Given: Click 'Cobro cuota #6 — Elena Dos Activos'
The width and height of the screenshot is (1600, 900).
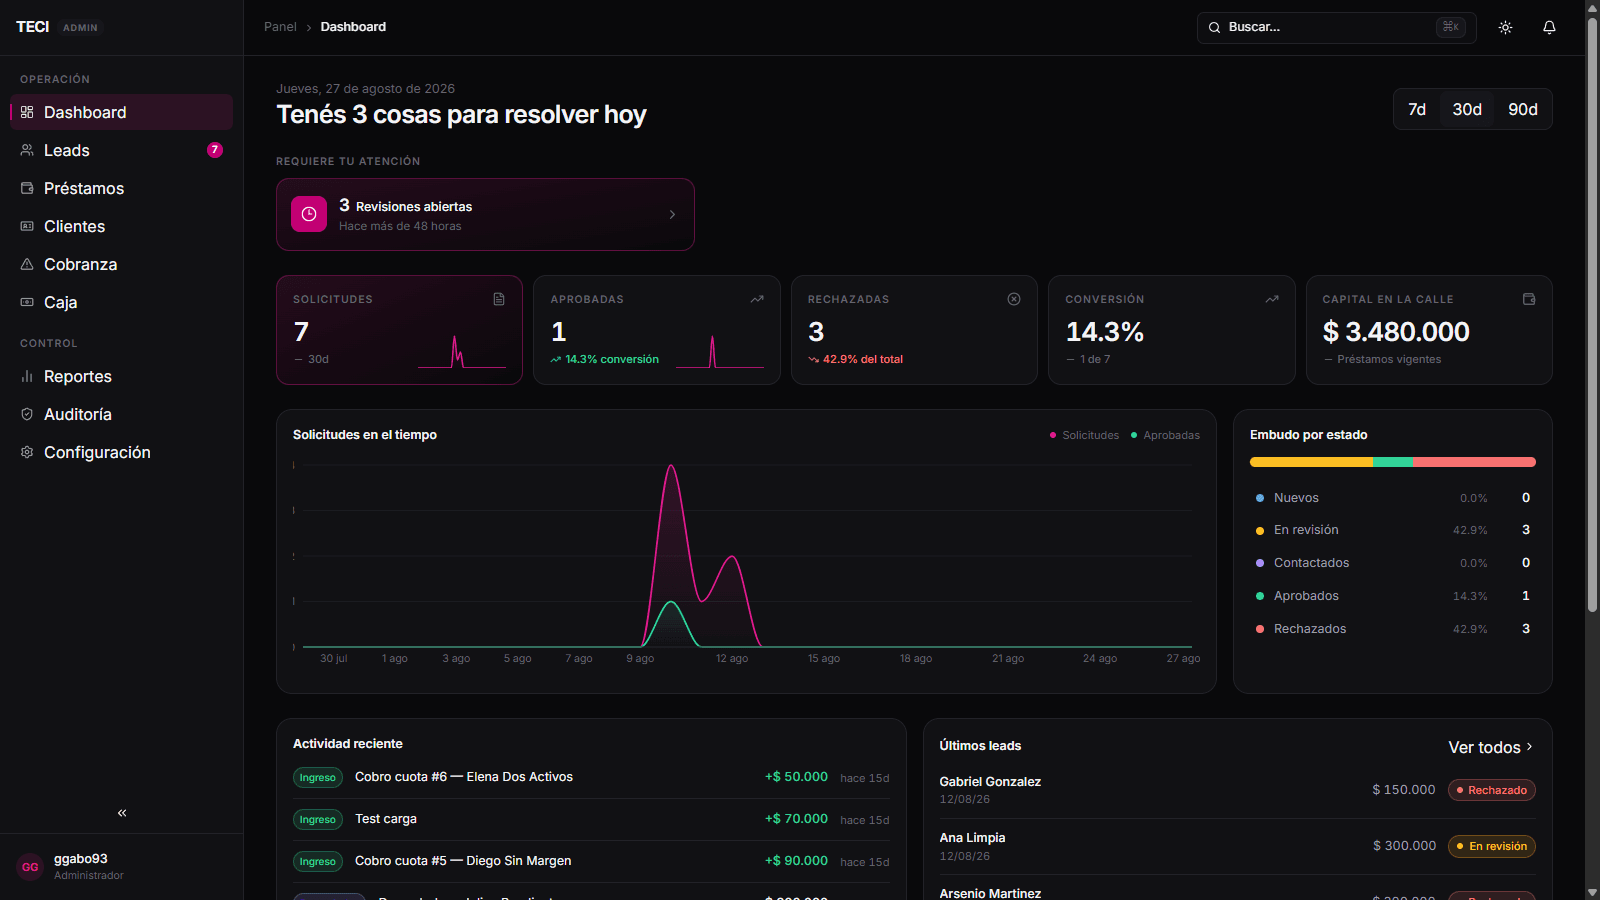Looking at the screenshot, I should tap(464, 777).
